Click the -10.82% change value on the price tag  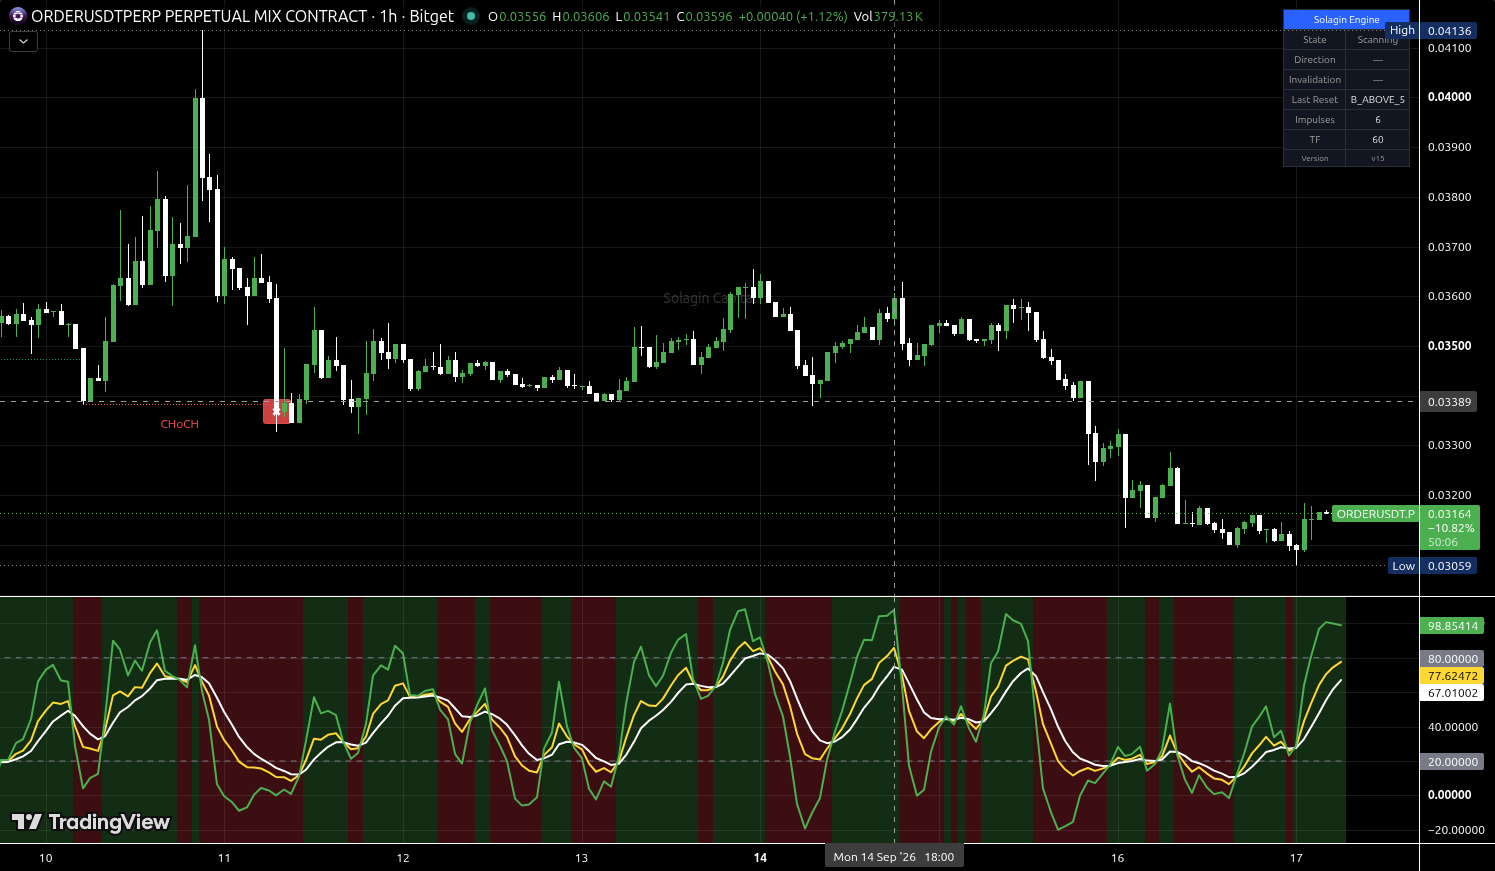[x=1450, y=528]
